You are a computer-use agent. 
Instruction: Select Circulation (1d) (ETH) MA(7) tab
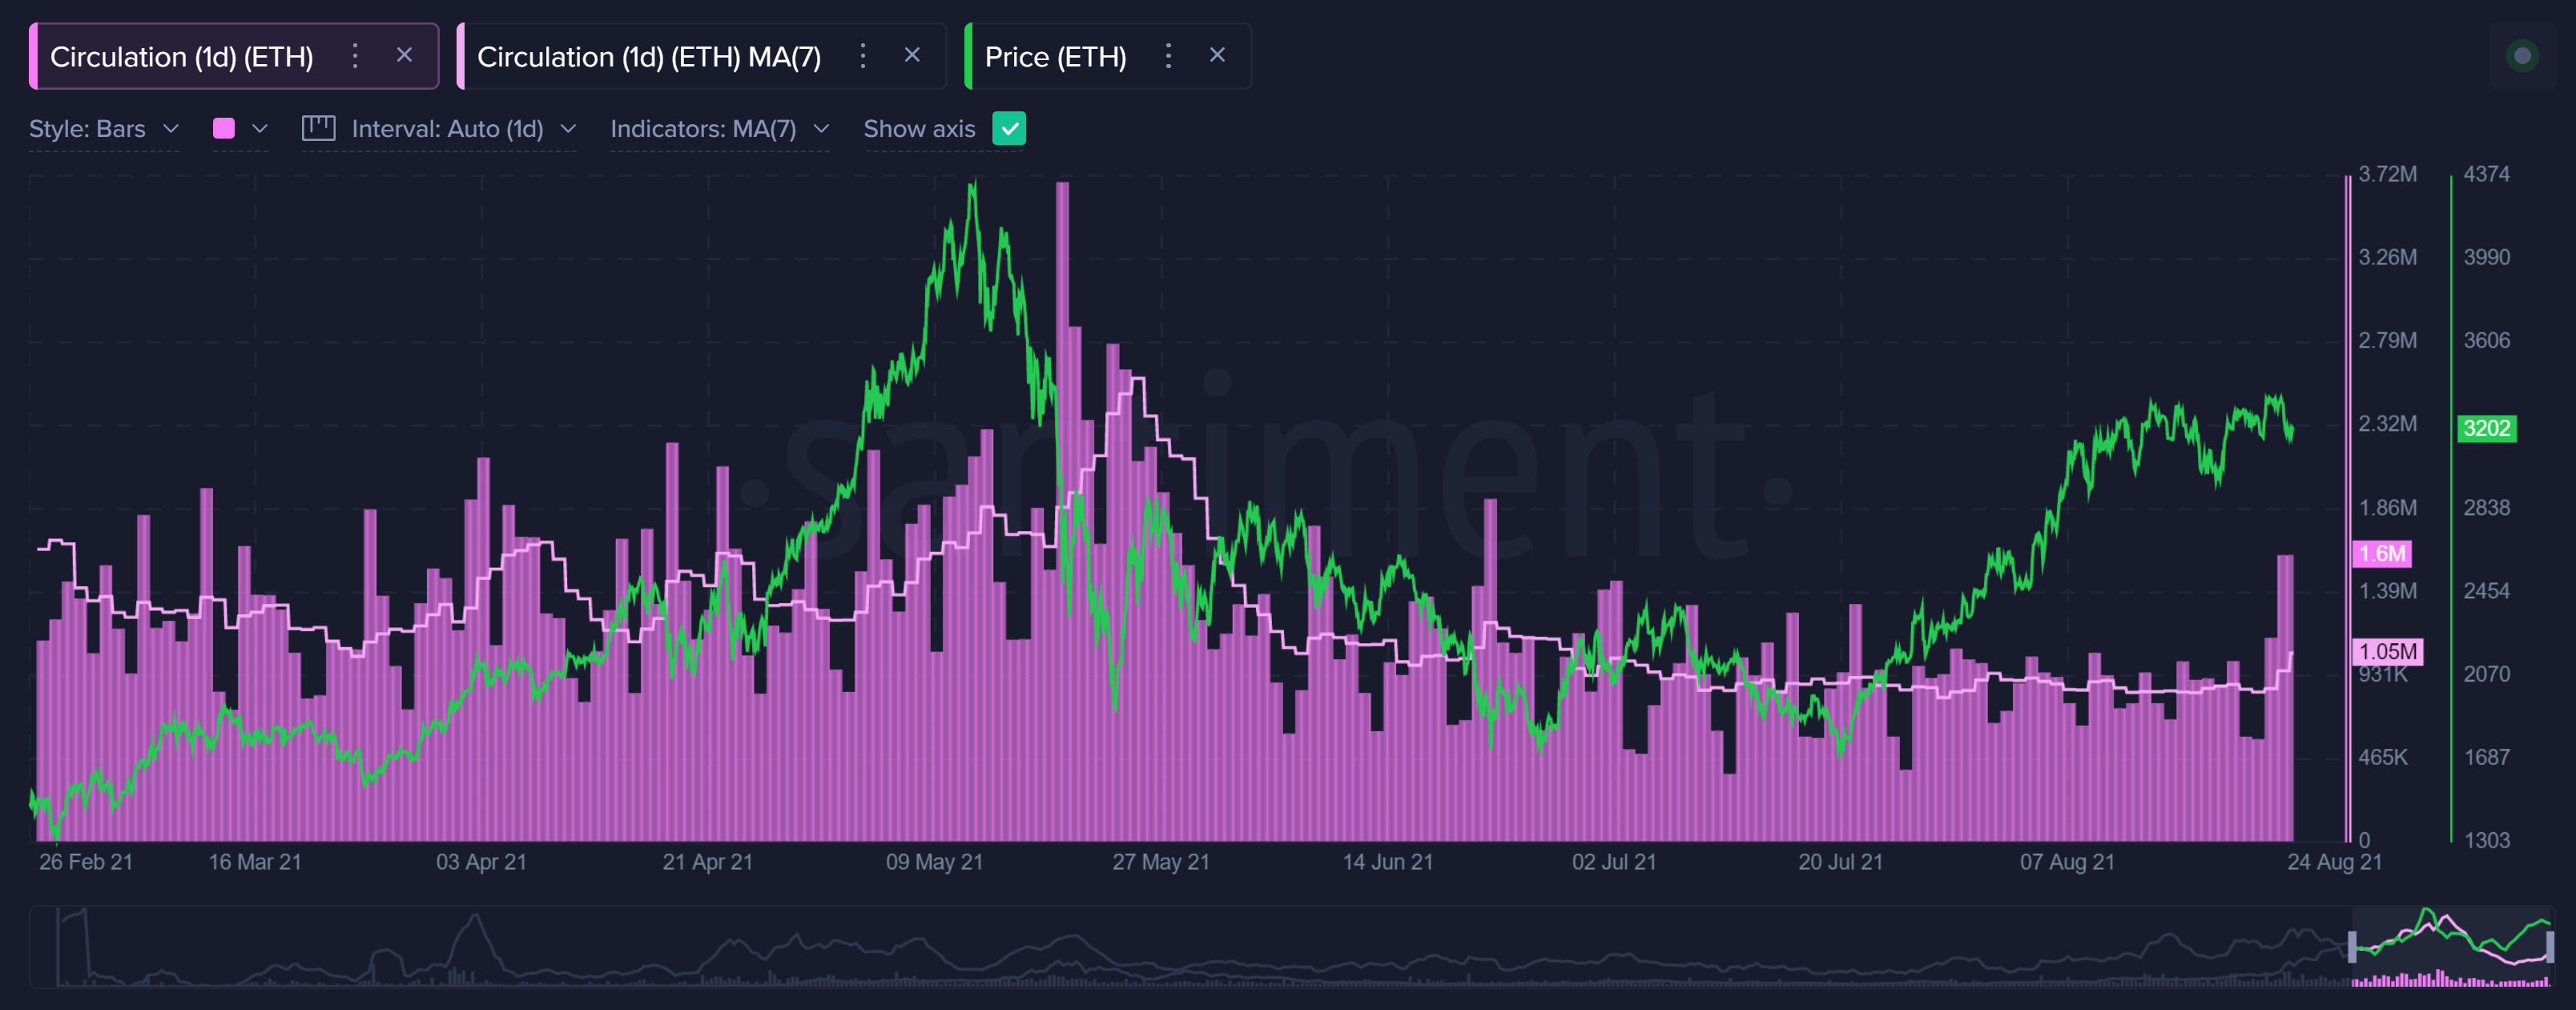click(648, 57)
